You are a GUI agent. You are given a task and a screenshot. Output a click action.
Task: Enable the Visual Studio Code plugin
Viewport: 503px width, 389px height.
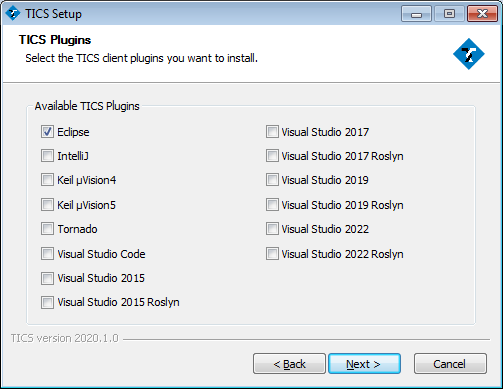tap(47, 254)
